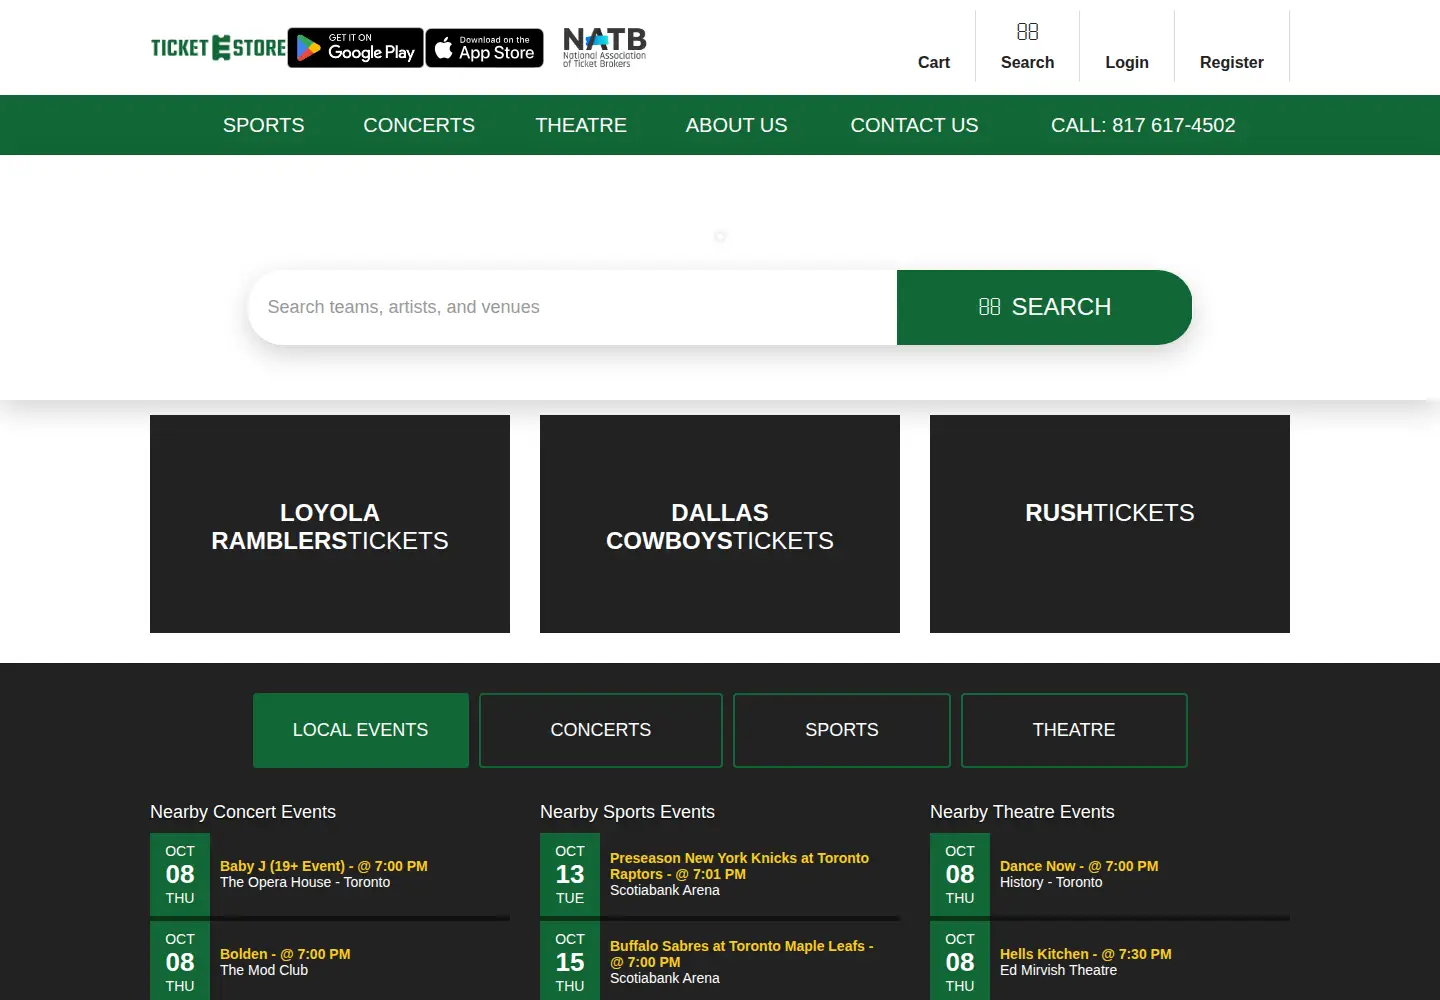Go to the Login page

tap(1127, 62)
